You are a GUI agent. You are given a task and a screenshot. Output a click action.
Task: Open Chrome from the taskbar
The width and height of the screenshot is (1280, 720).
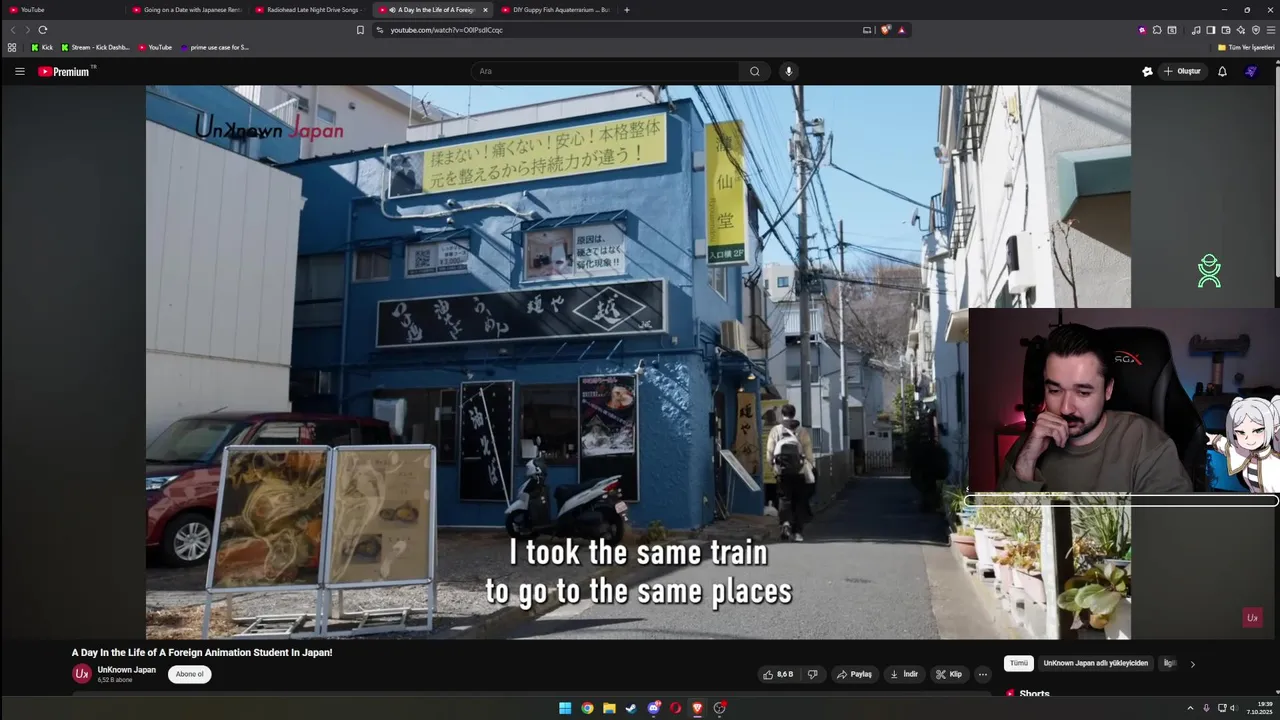[587, 708]
